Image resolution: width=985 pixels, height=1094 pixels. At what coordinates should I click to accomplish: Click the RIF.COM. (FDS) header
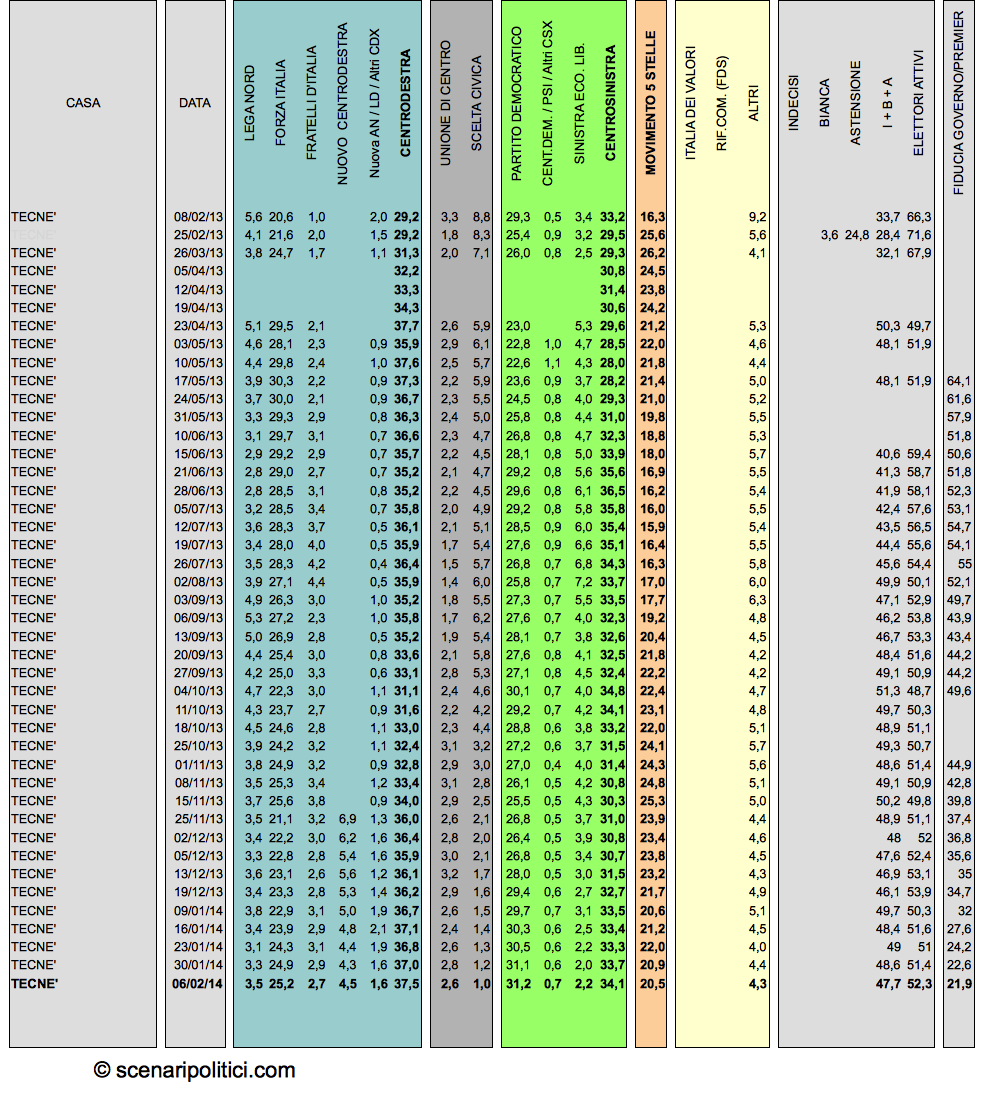coord(721,103)
